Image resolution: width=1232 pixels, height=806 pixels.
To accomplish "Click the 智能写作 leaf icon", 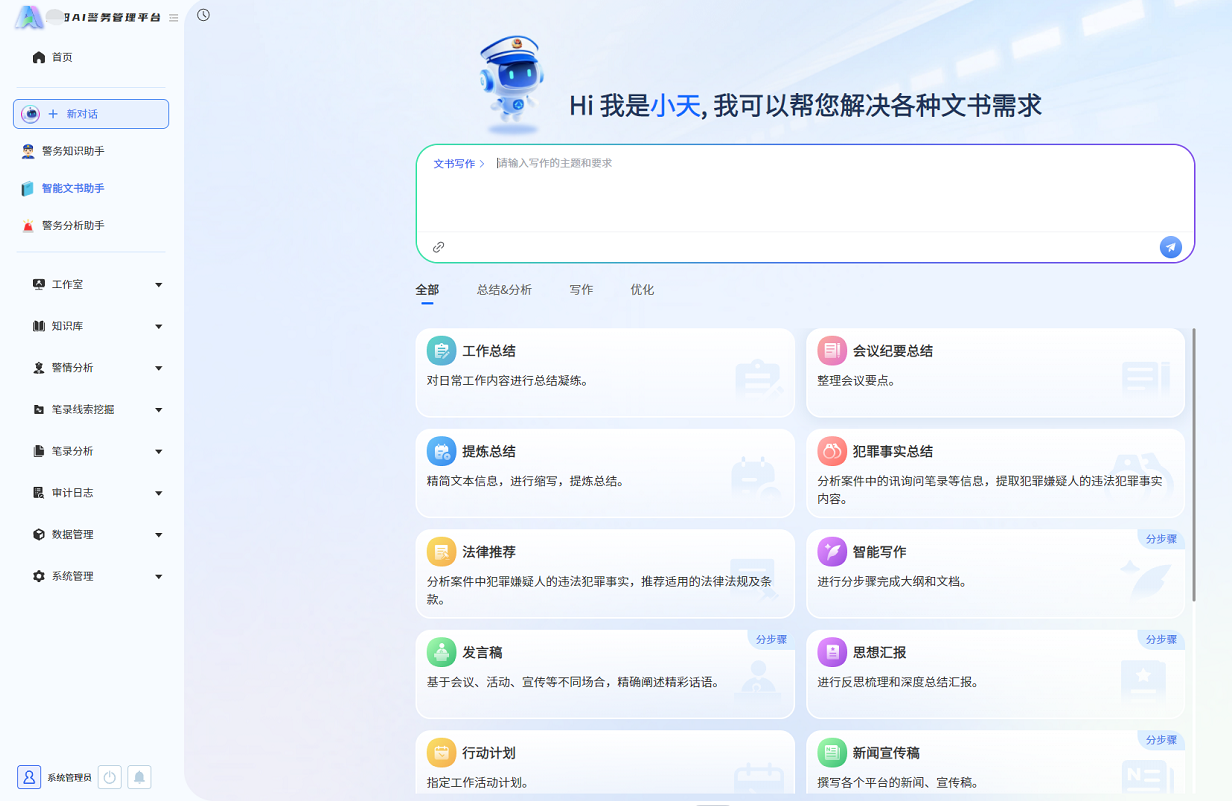I will [832, 551].
